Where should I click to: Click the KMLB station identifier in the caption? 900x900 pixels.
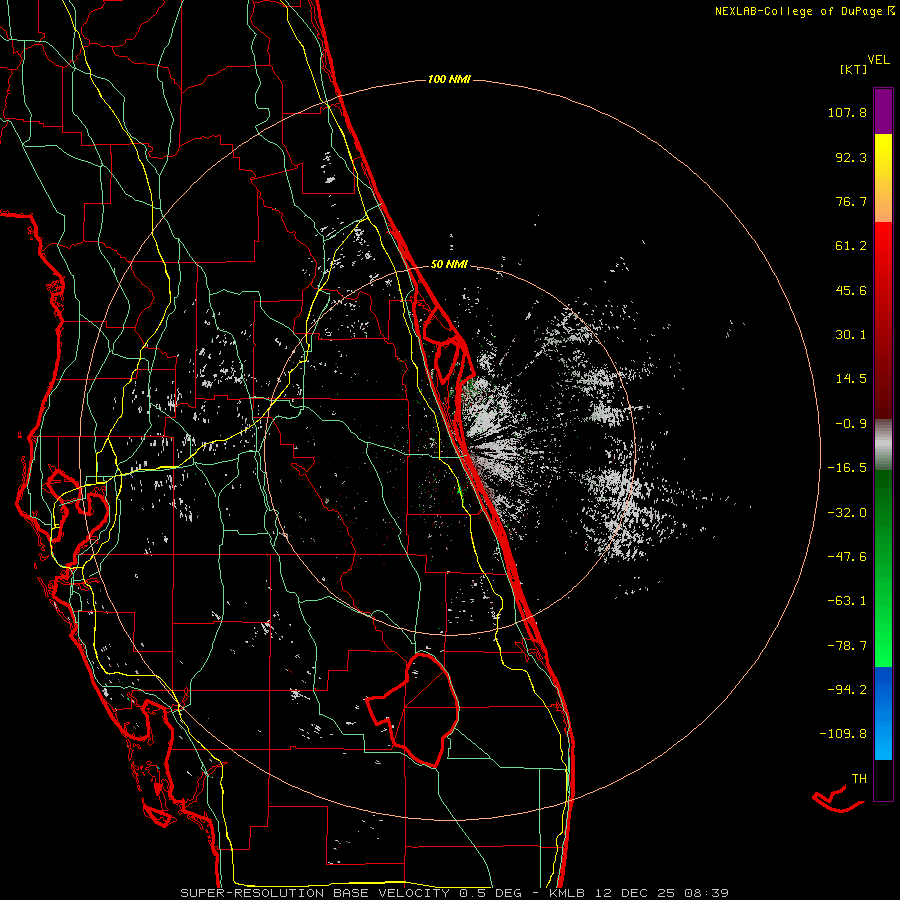pos(569,893)
